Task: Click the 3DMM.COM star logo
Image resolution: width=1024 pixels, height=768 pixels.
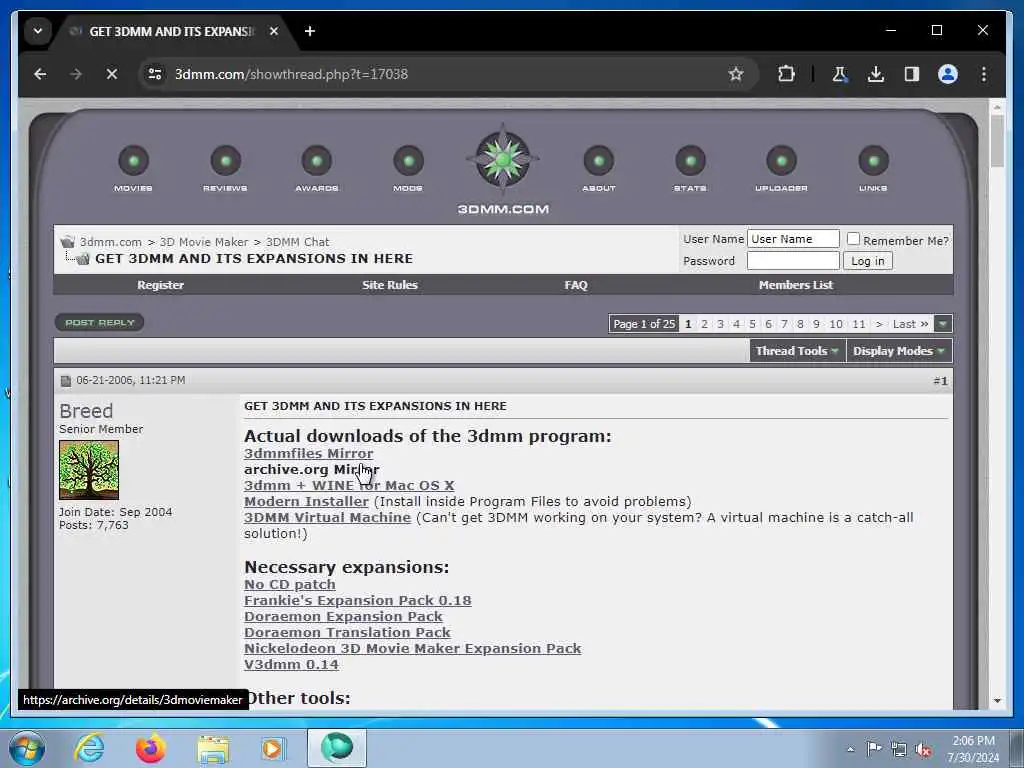Action: (x=503, y=159)
